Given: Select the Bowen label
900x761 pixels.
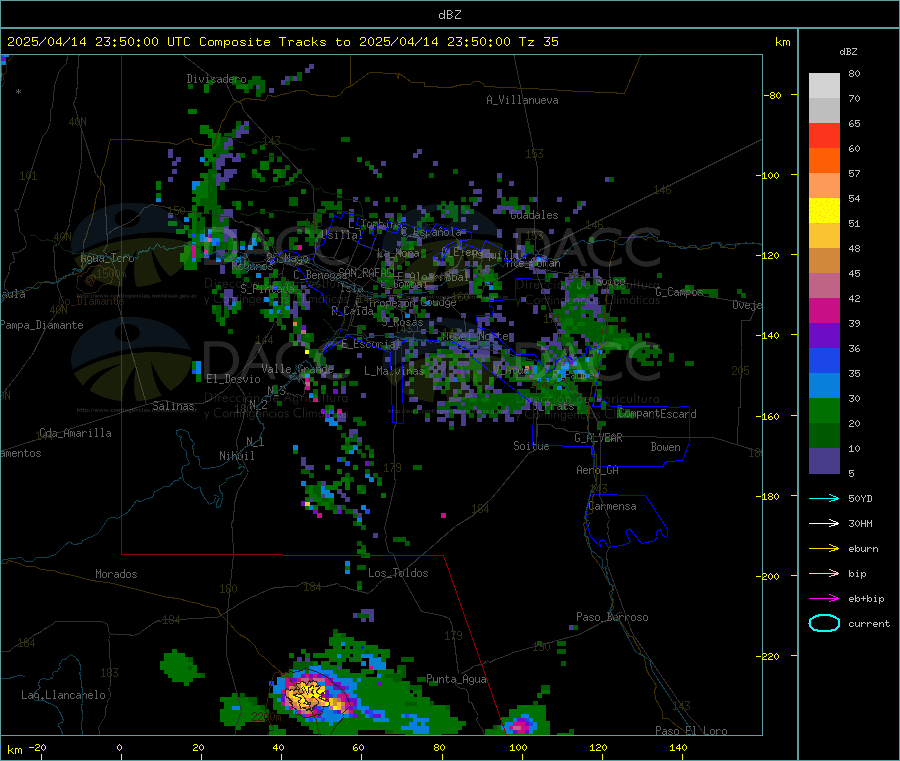Looking at the screenshot, I should click(665, 446).
